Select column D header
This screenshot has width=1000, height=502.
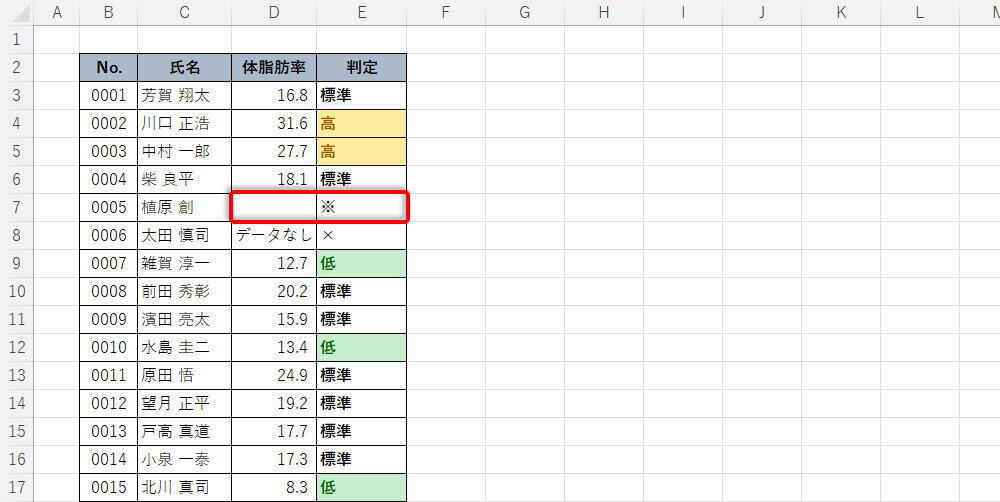click(x=274, y=12)
